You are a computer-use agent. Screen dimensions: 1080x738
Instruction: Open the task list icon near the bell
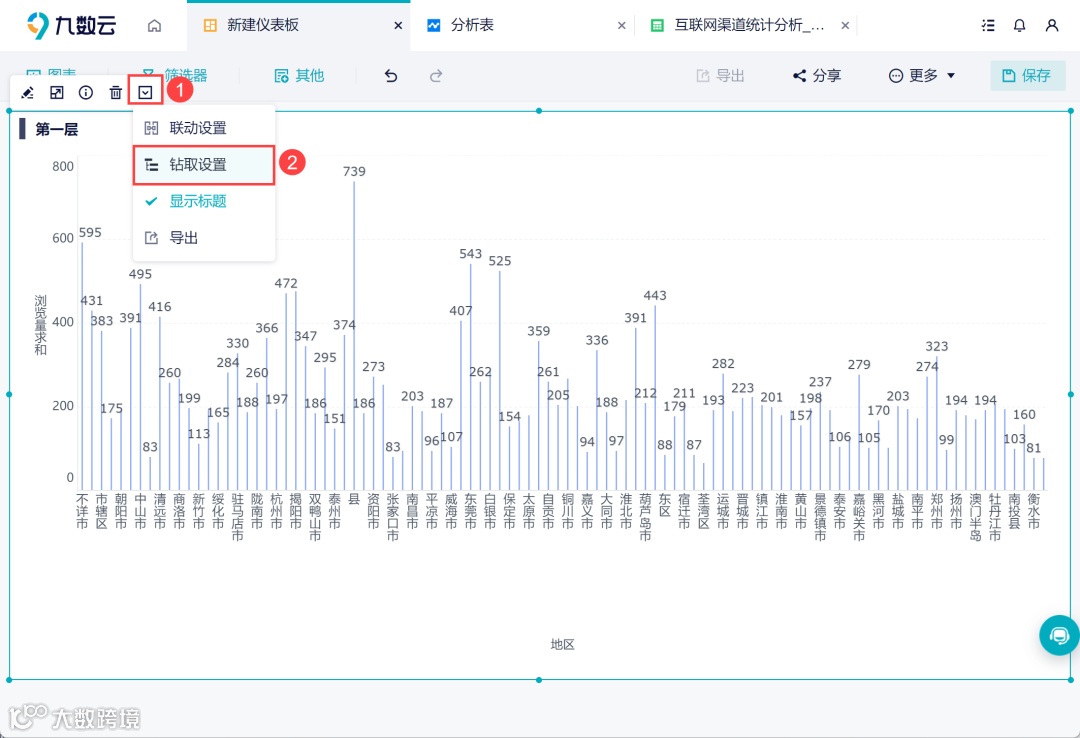(988, 25)
